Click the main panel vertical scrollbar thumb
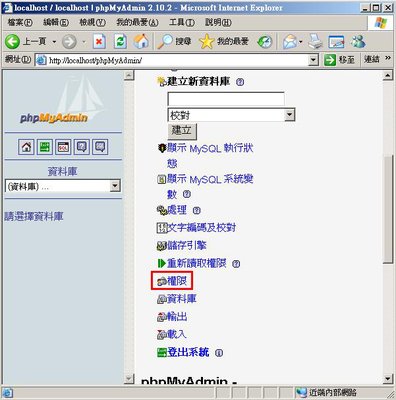The height and width of the screenshot is (400, 396). (387, 209)
